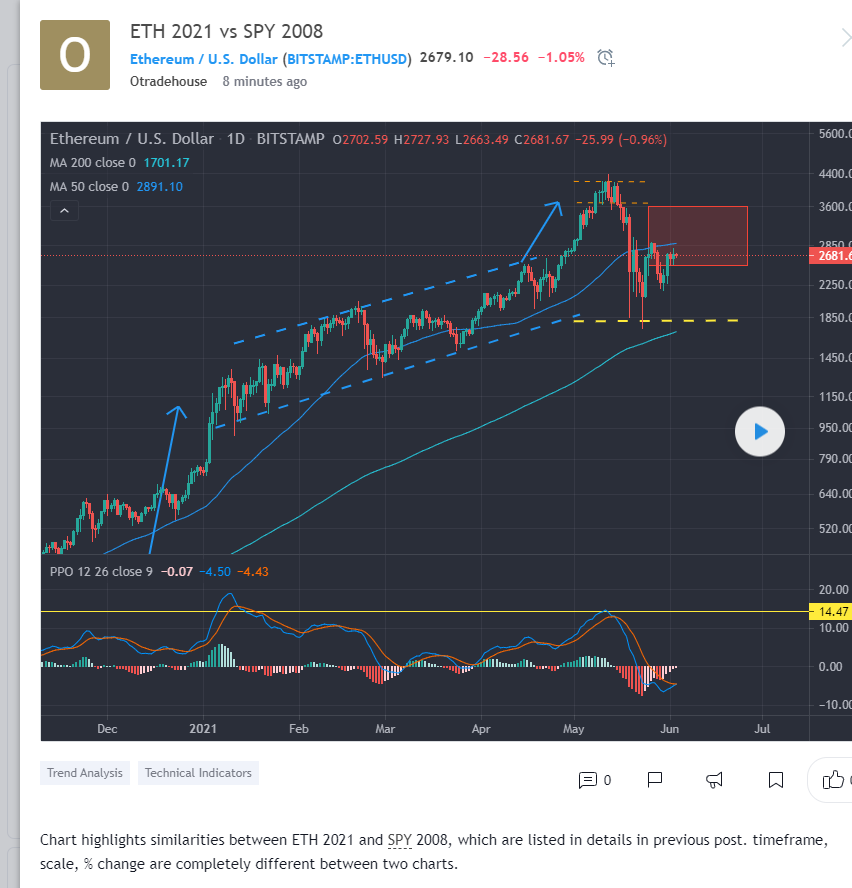Click the megaphone promote icon
852x888 pixels.
point(715,780)
